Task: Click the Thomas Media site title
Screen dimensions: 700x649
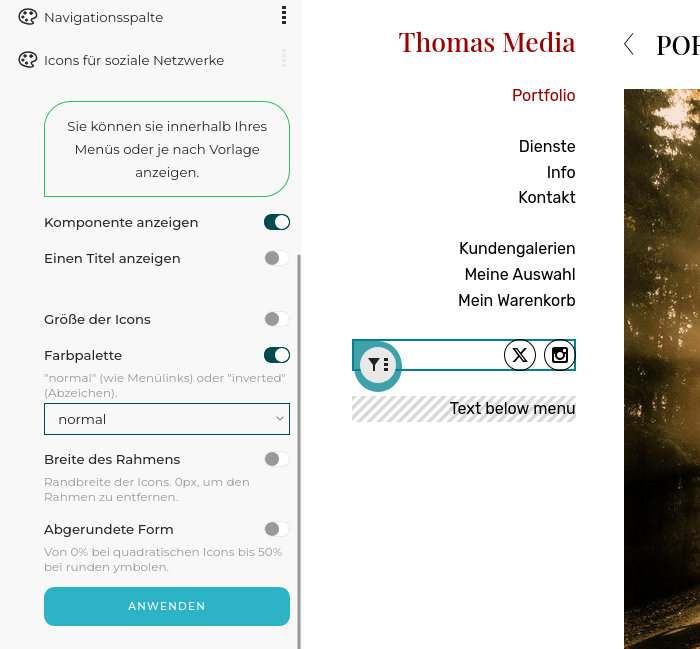Action: tap(487, 42)
